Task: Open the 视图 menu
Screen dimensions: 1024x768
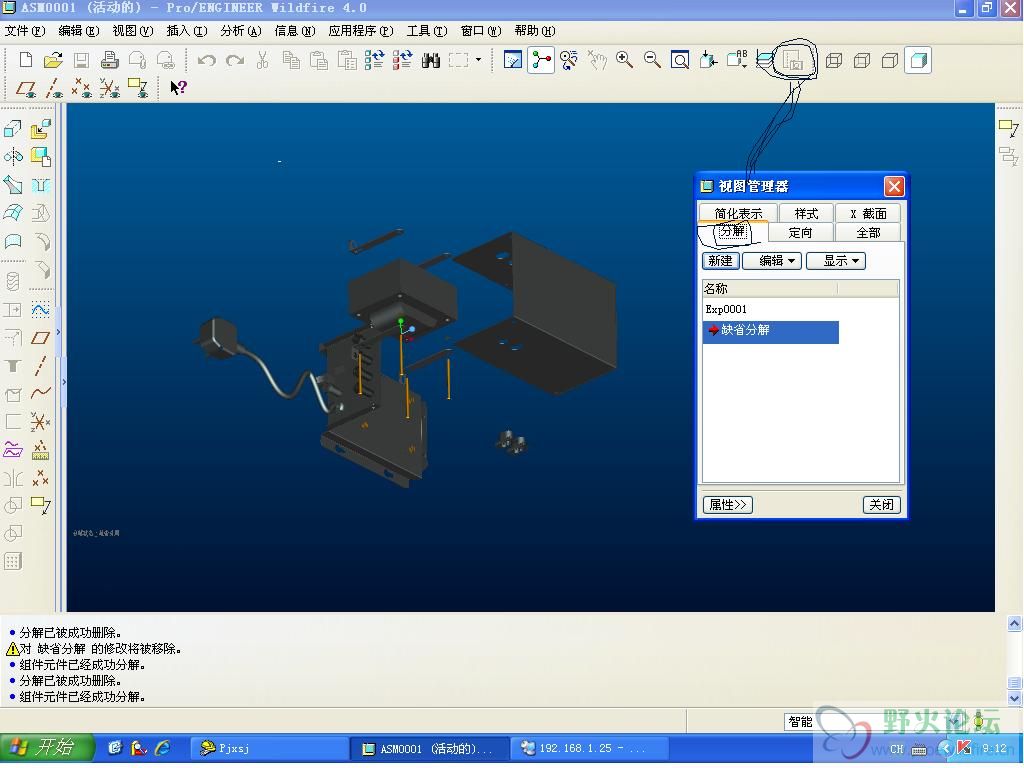Action: (x=133, y=31)
